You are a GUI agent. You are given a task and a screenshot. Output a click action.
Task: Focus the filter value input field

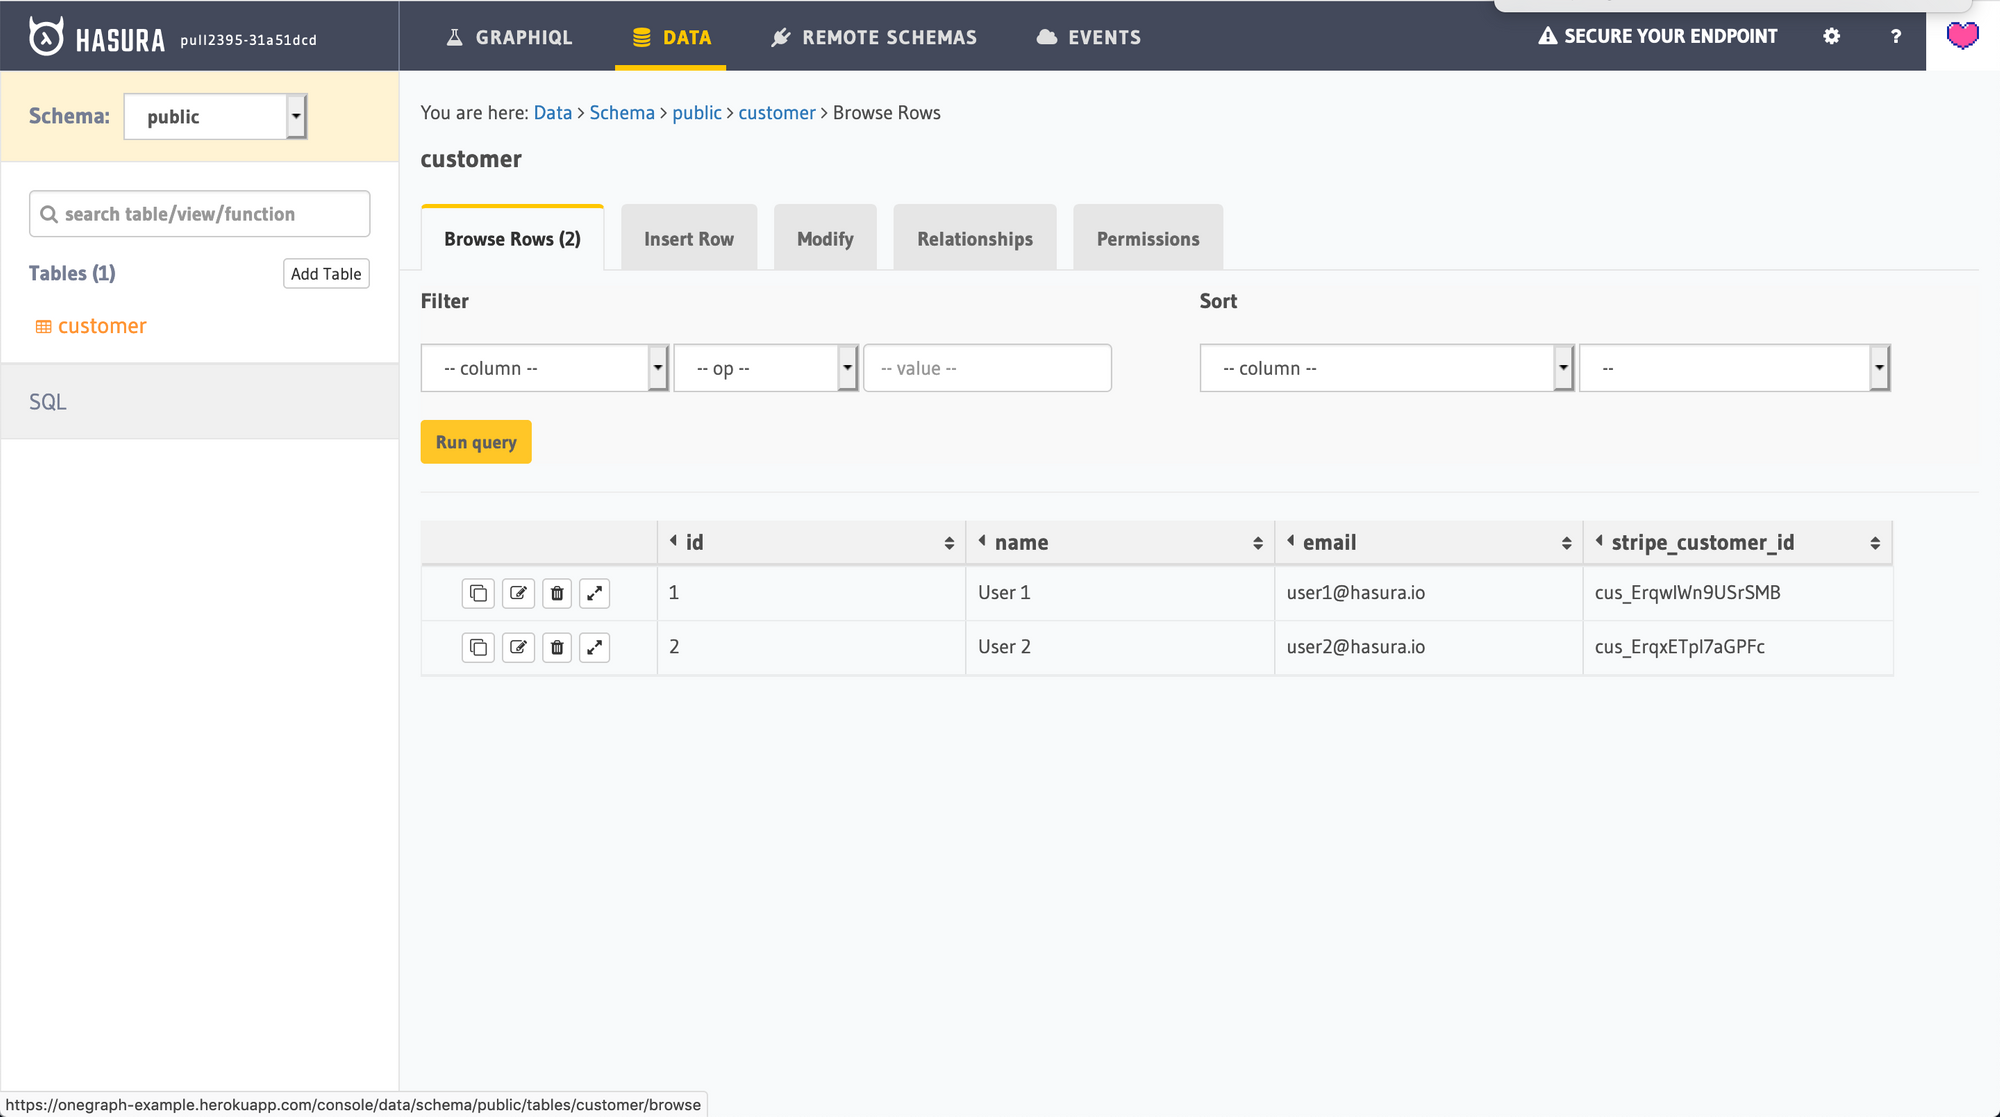tap(987, 368)
